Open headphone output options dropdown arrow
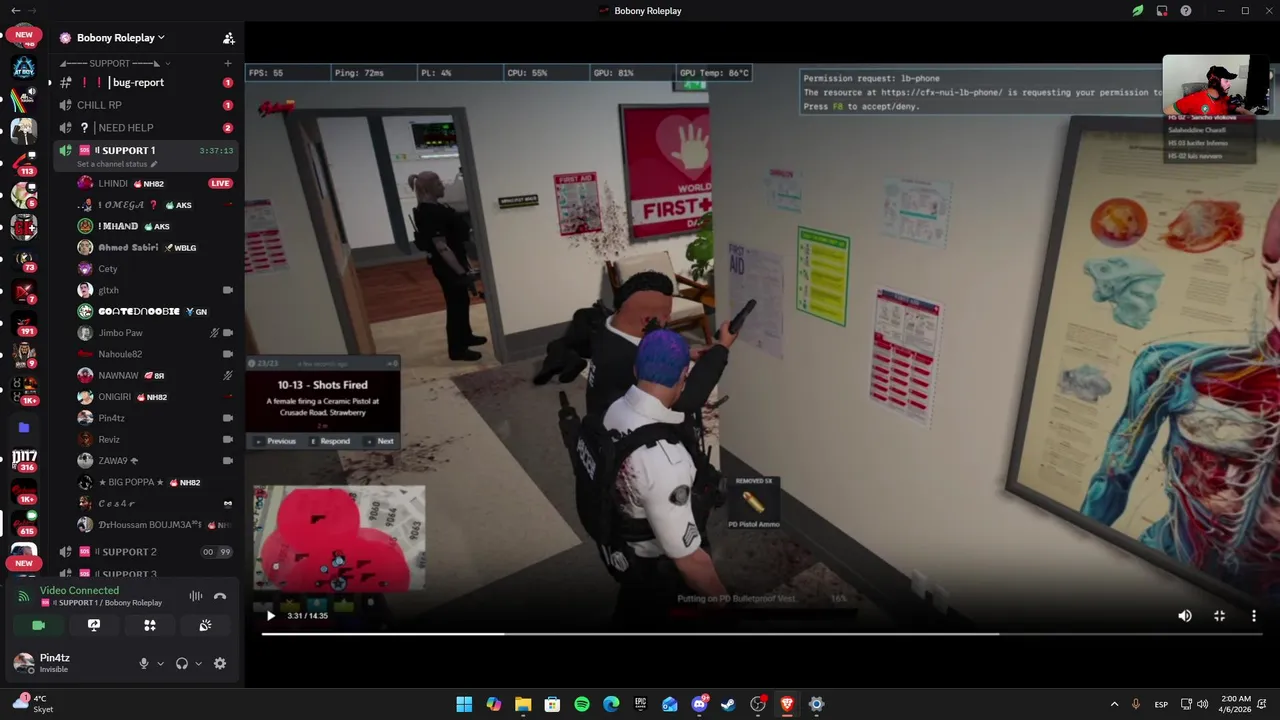The width and height of the screenshot is (1280, 720). tap(198, 663)
